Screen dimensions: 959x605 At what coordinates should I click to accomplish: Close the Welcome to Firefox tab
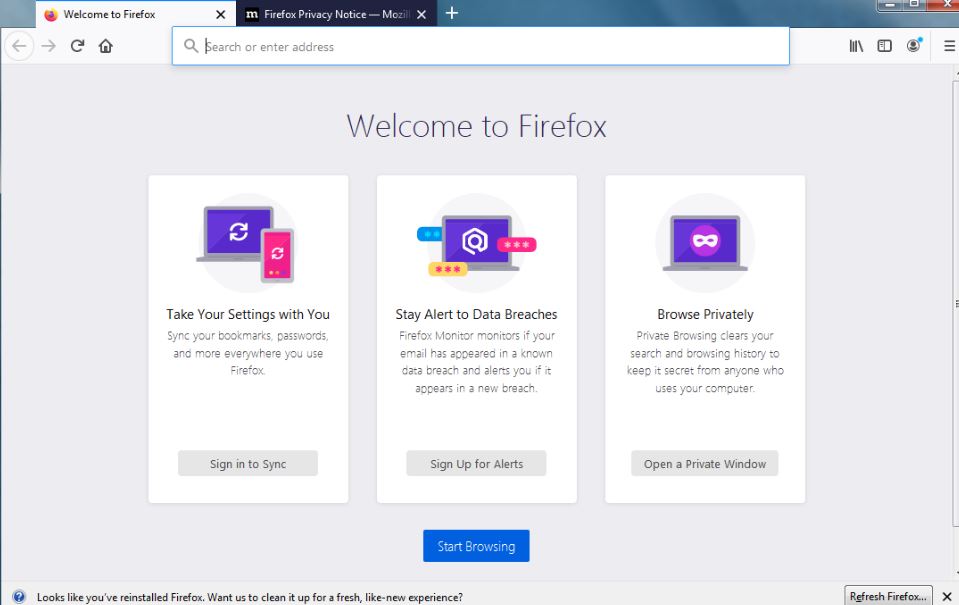(220, 15)
